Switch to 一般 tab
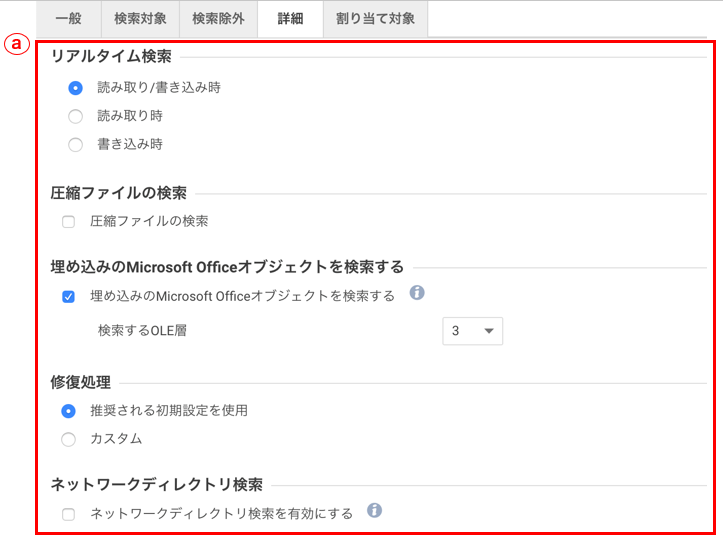Viewport: 723px width, 543px height. 68,18
